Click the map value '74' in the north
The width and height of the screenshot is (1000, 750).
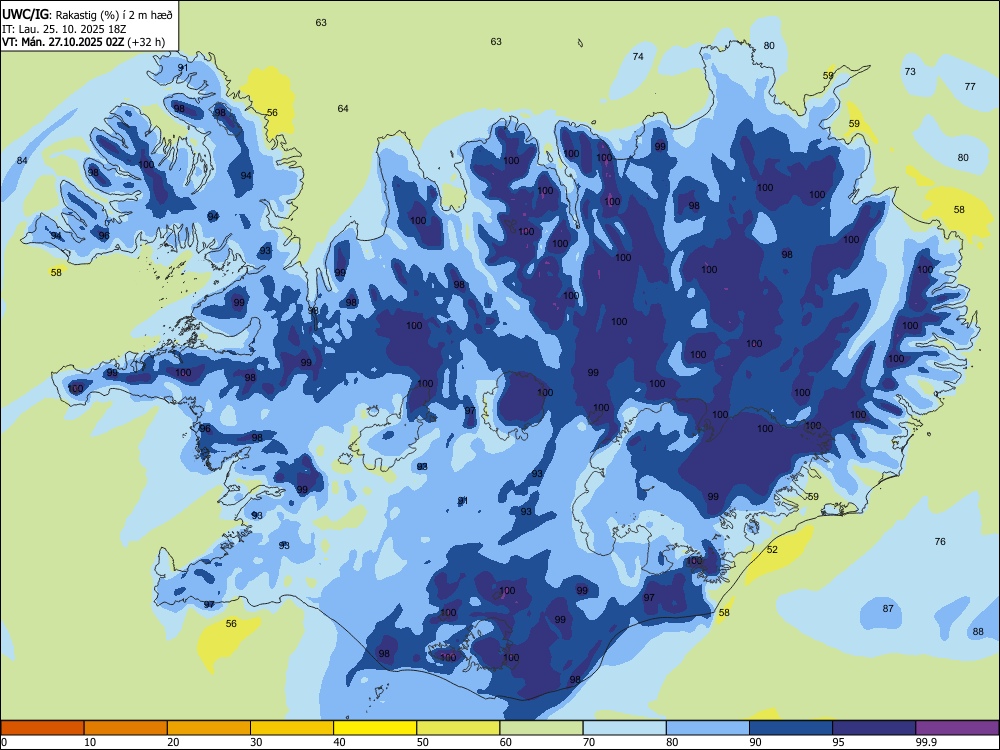pos(638,56)
